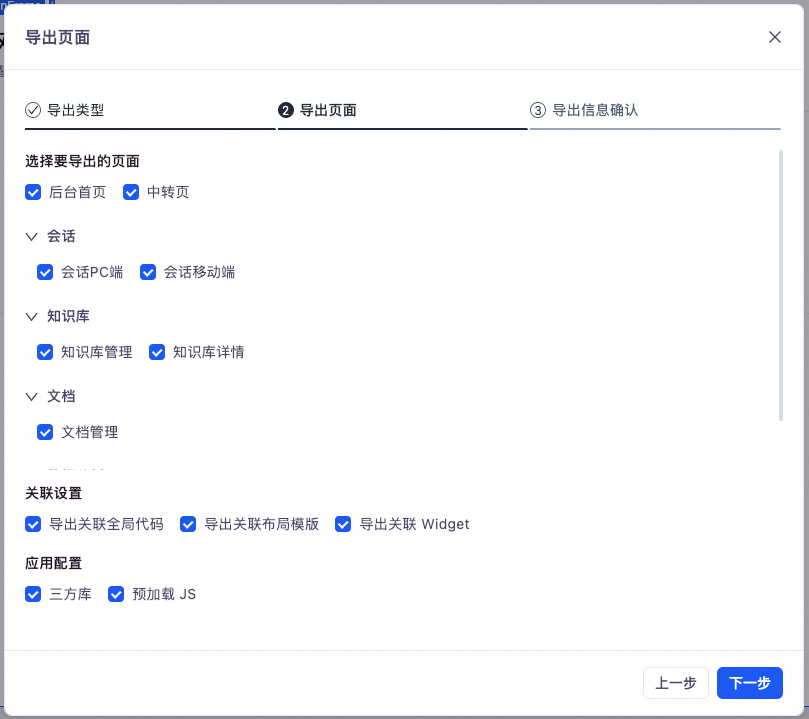Click the 下一步 button

click(x=749, y=683)
